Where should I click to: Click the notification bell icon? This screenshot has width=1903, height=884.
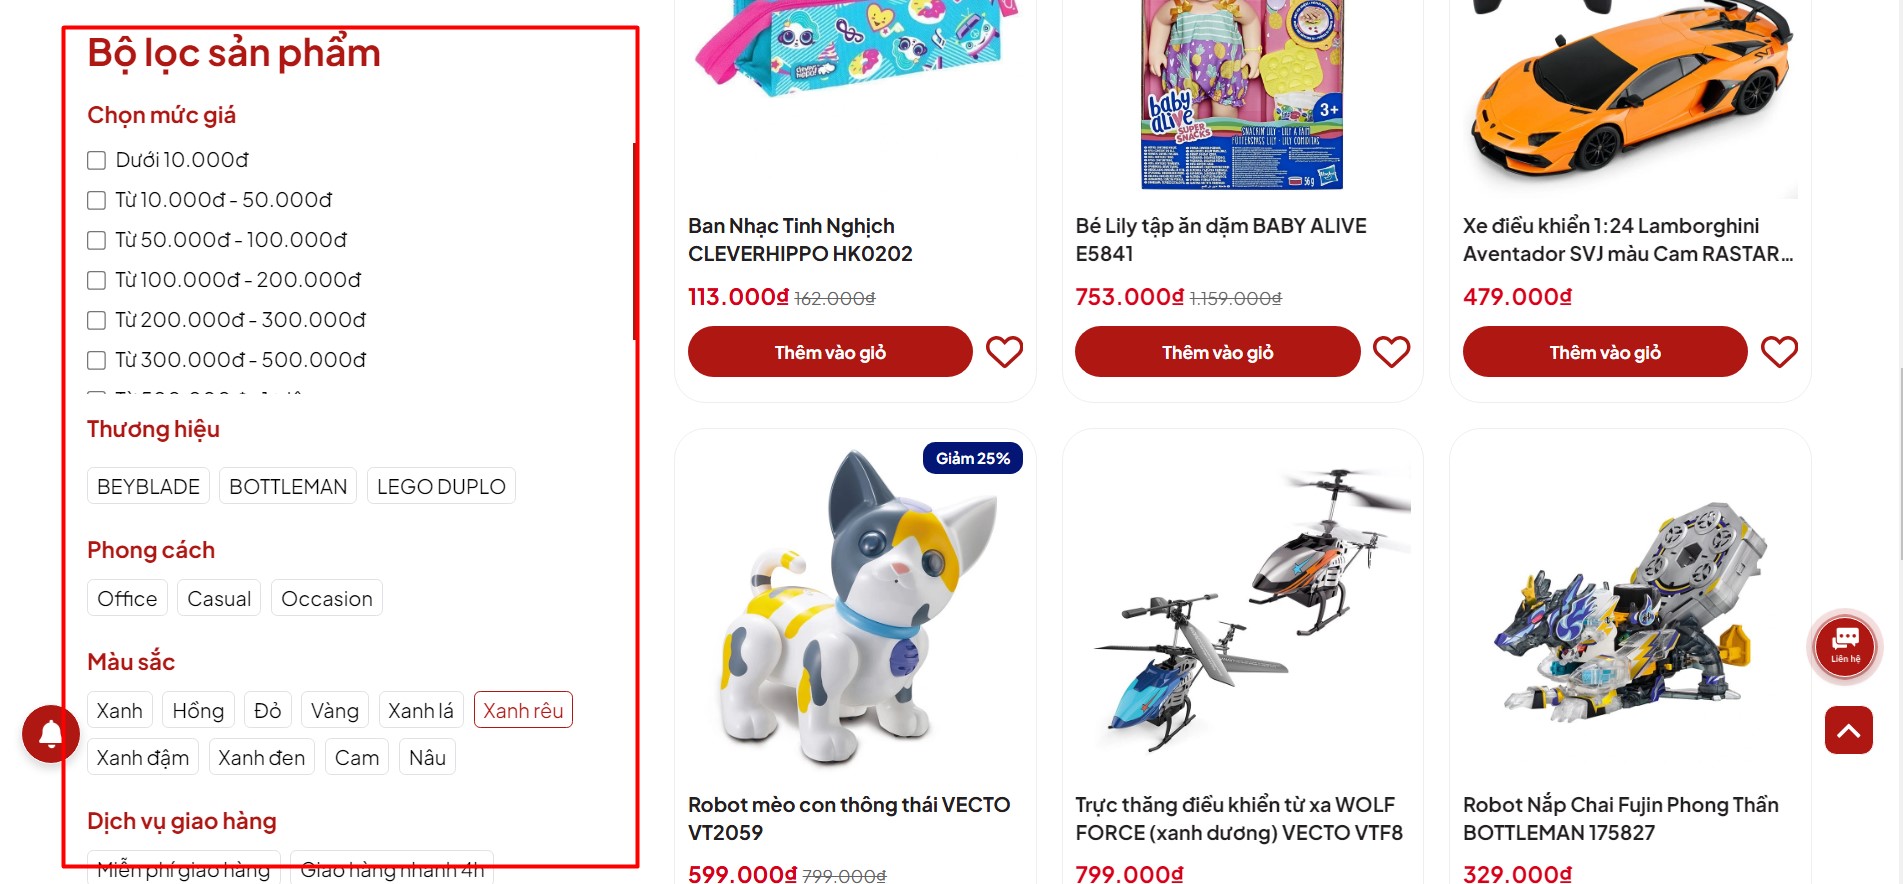point(51,734)
